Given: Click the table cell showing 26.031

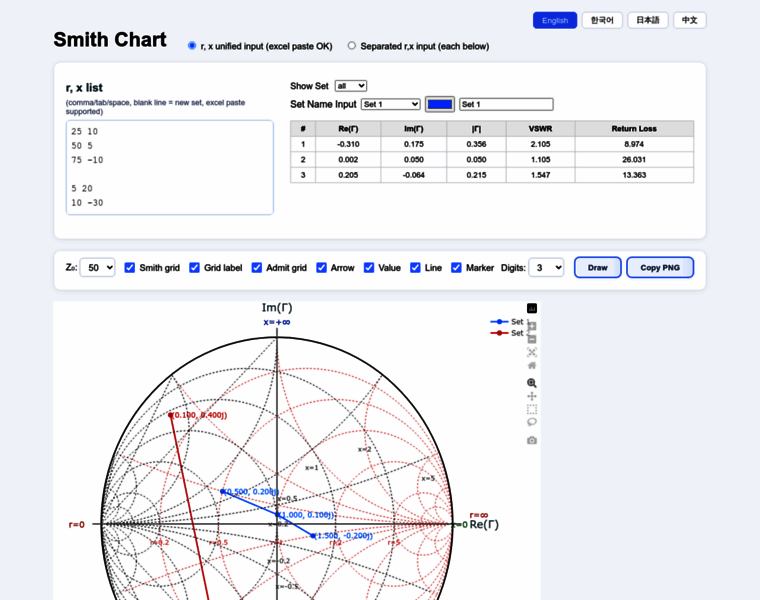Looking at the screenshot, I should (634, 159).
